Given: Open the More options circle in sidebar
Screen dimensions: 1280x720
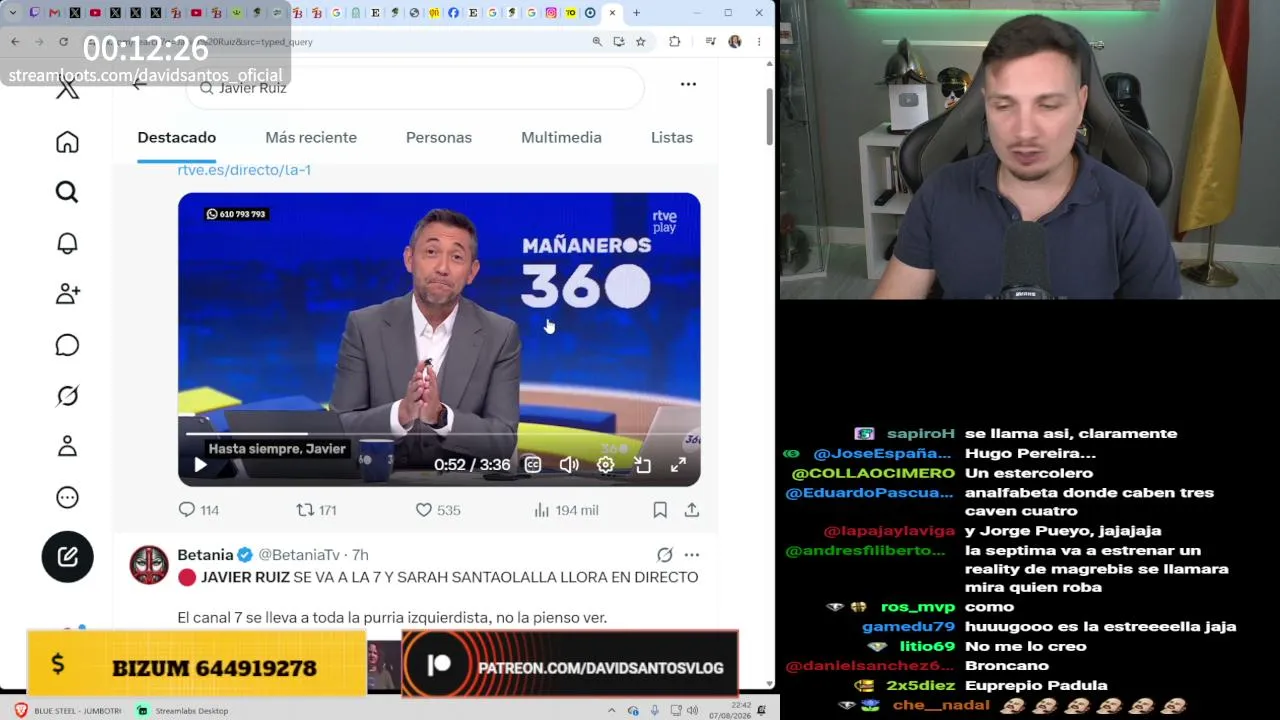Looking at the screenshot, I should pos(67,497).
